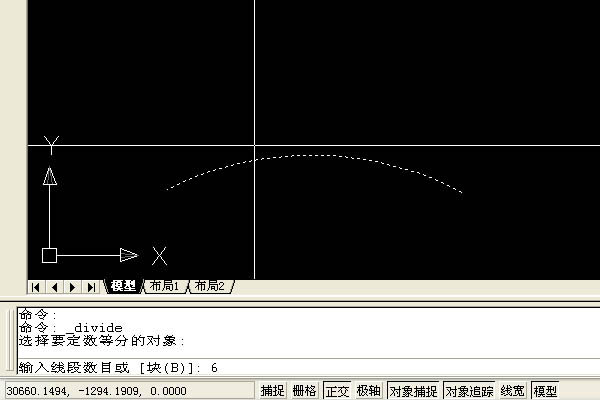The image size is (600, 400).
Task: Click the 模型 status bar button
Action: (545, 391)
